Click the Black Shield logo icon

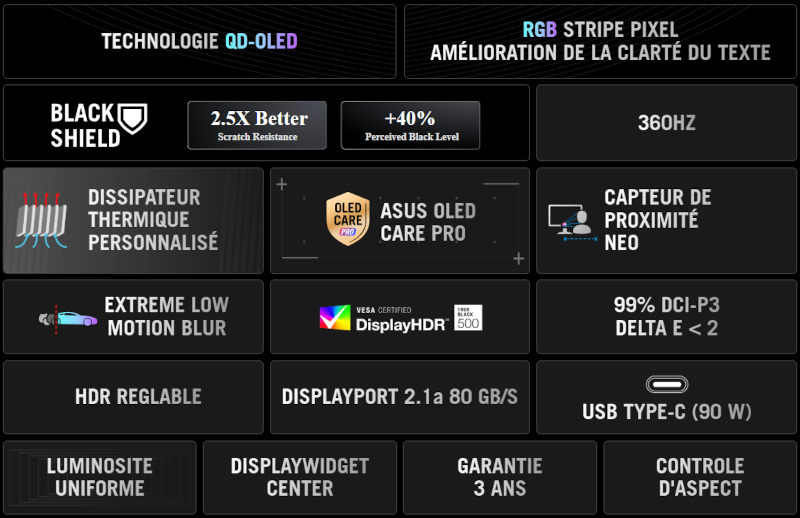point(133,118)
